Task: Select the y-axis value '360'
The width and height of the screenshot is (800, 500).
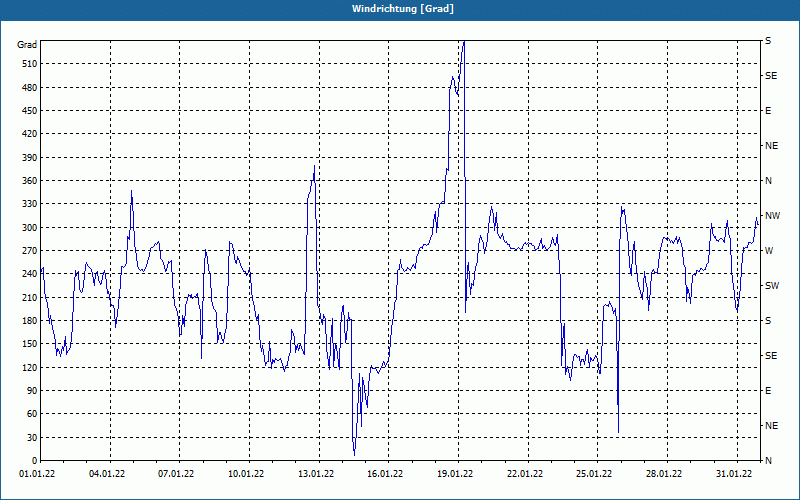Action: point(30,181)
